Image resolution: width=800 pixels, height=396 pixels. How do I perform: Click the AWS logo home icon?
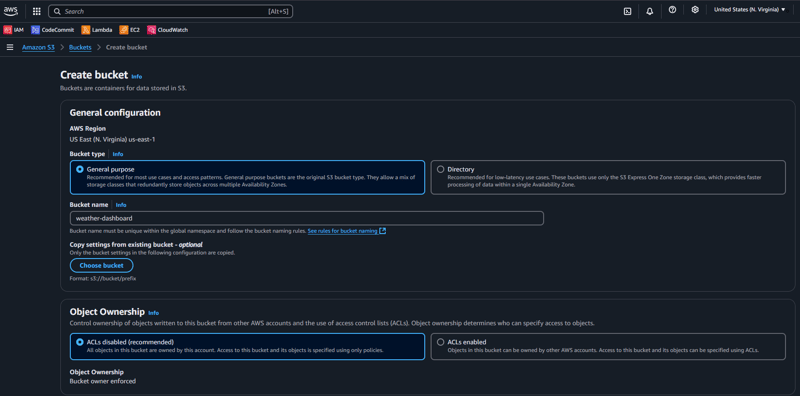point(11,11)
